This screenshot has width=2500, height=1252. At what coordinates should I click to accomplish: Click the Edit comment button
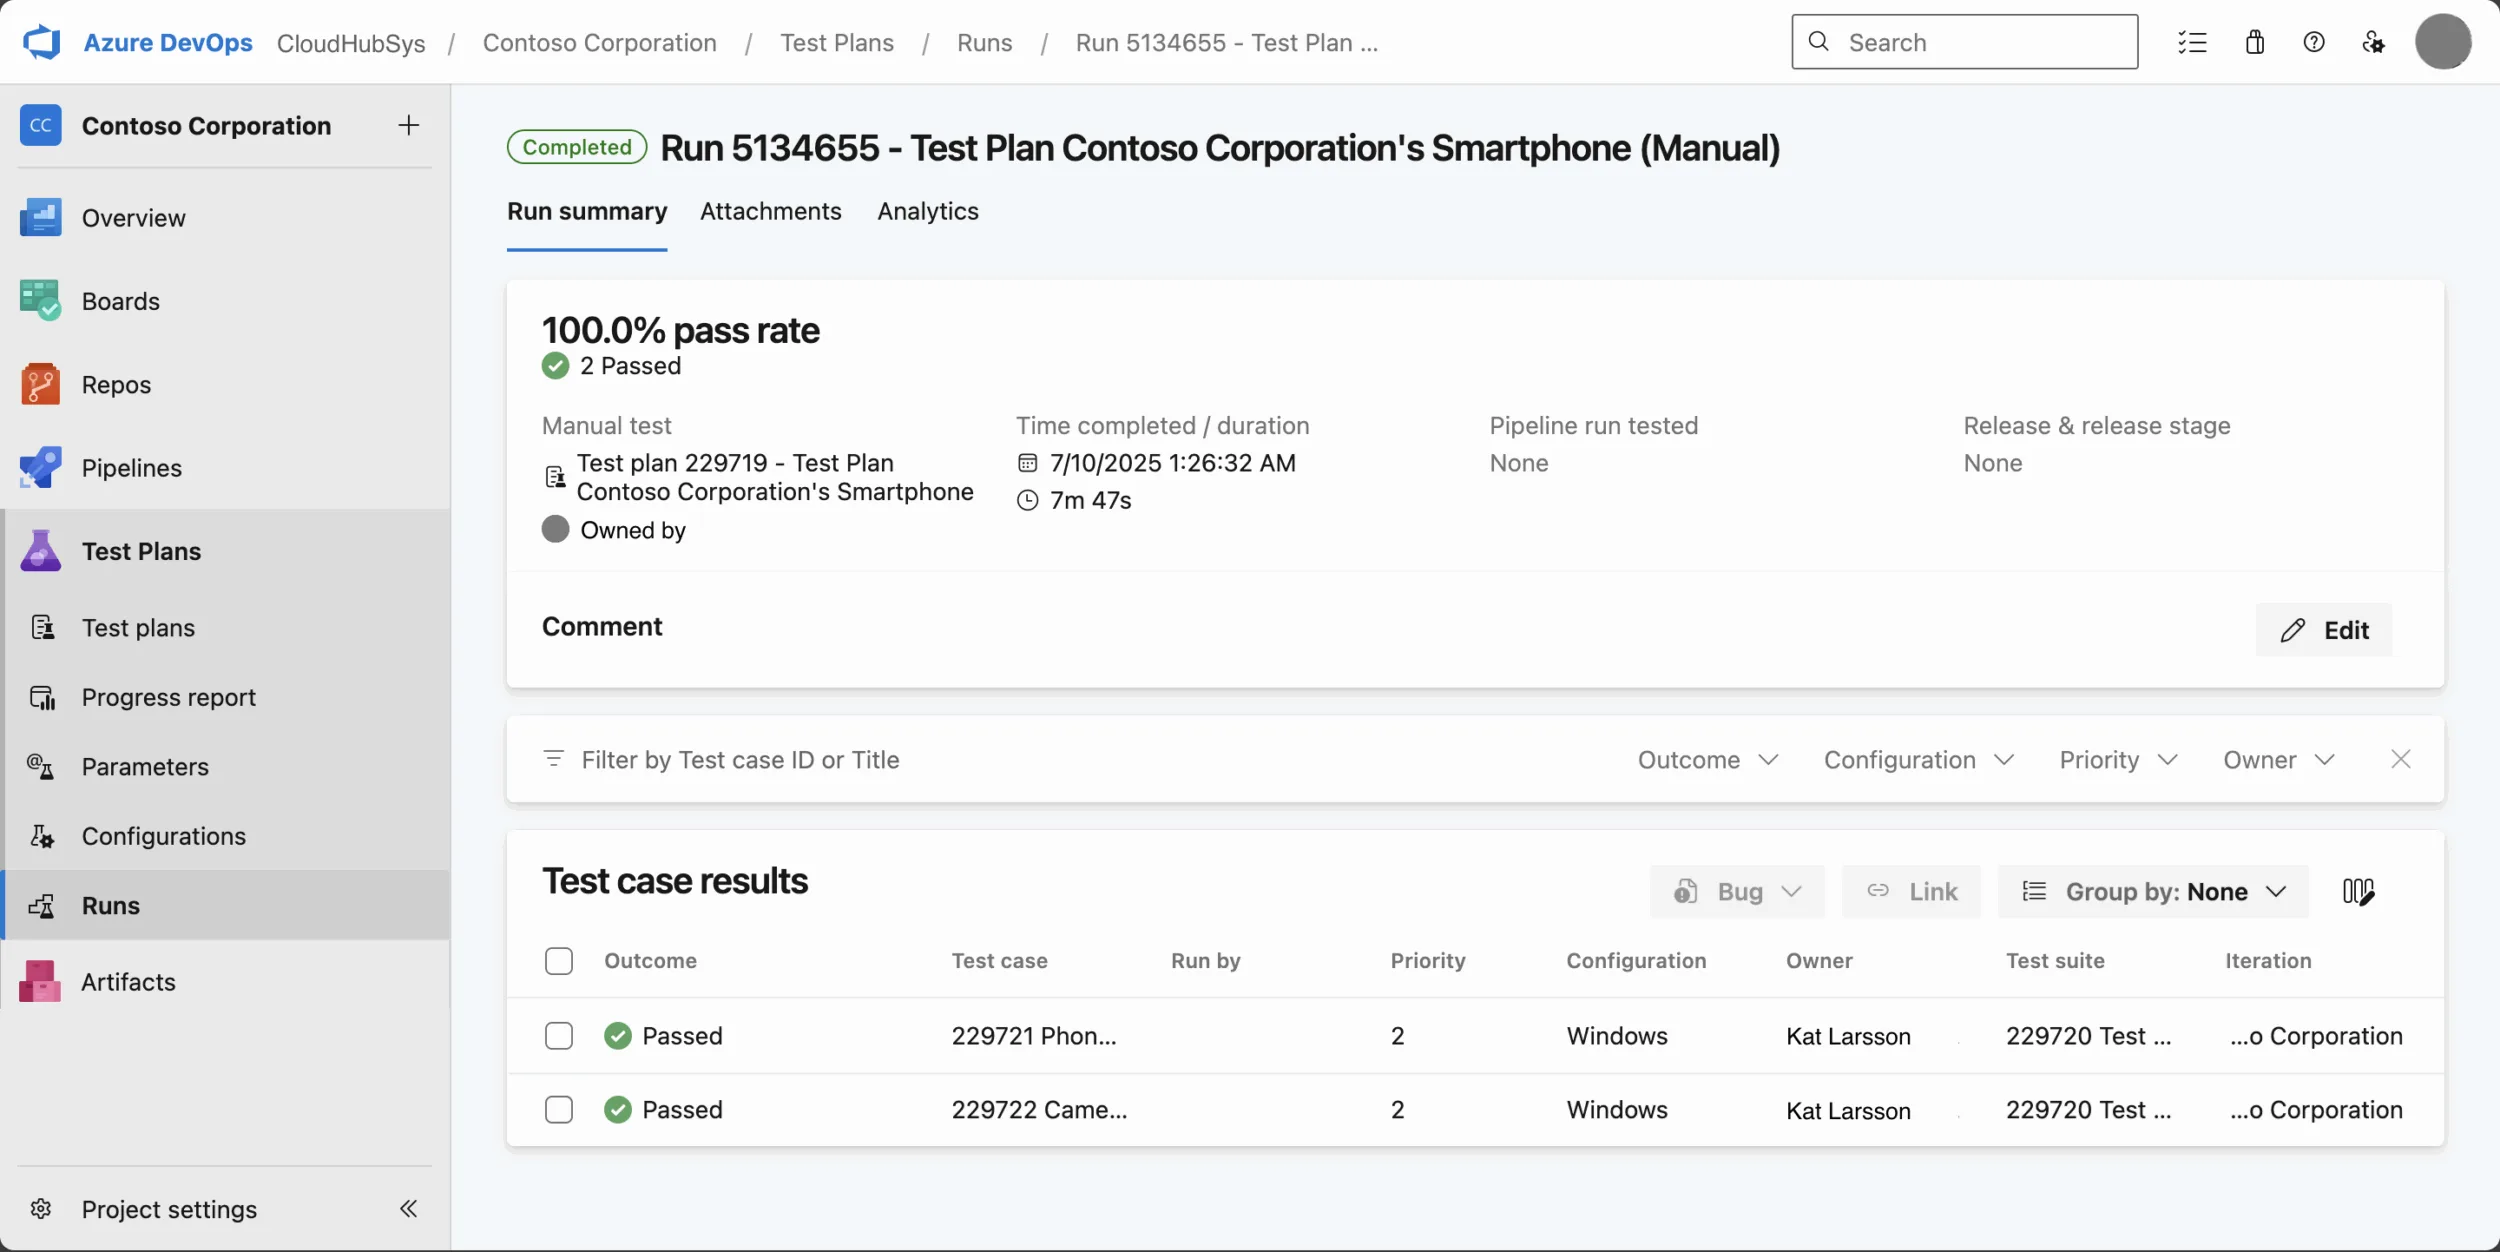2323,630
